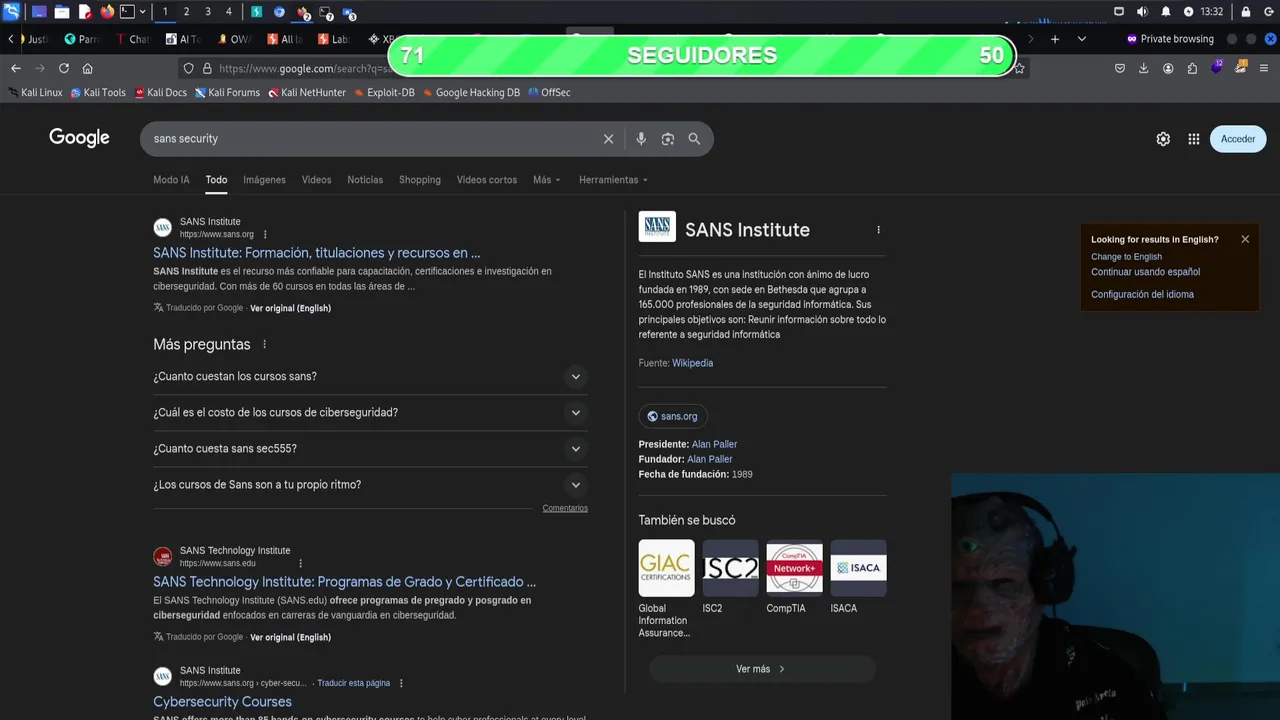Screen dimensions: 1280x720
Task: Switch to the Noticias tab
Action: 365,180
